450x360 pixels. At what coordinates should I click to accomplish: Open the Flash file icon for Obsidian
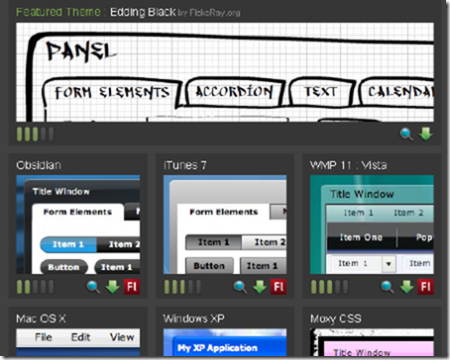[132, 287]
